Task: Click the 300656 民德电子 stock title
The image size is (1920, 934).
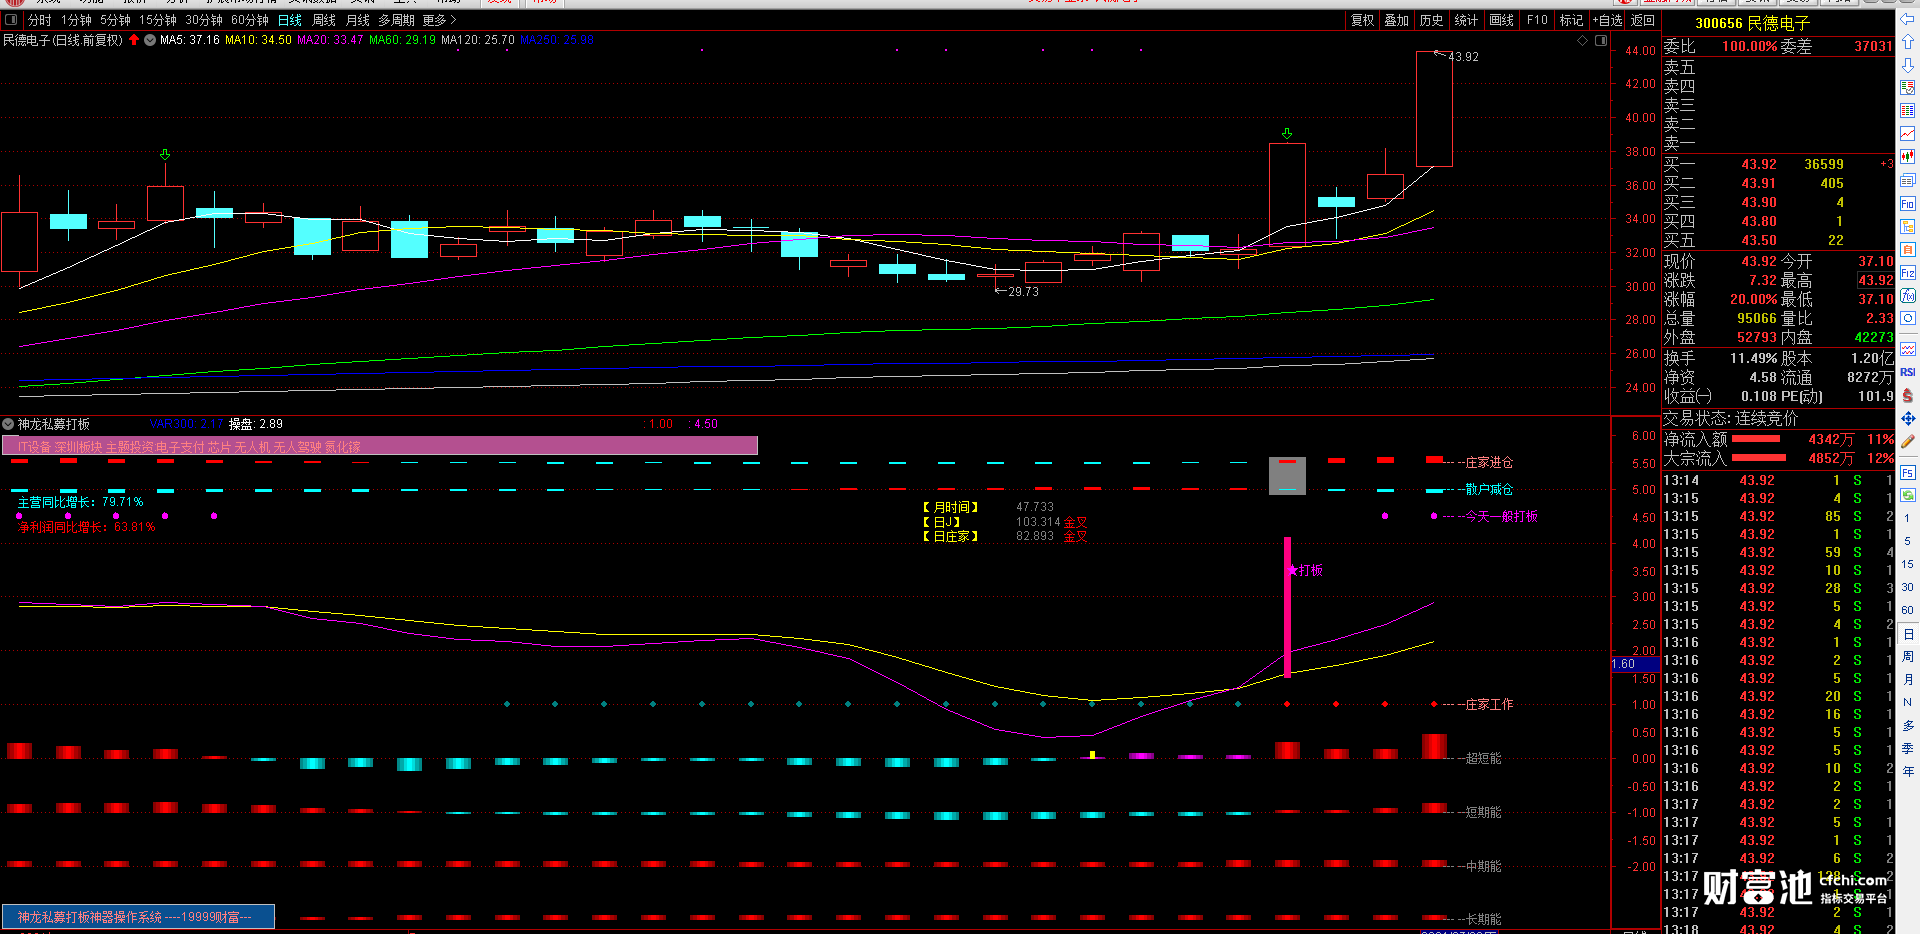Action: [x=1753, y=23]
